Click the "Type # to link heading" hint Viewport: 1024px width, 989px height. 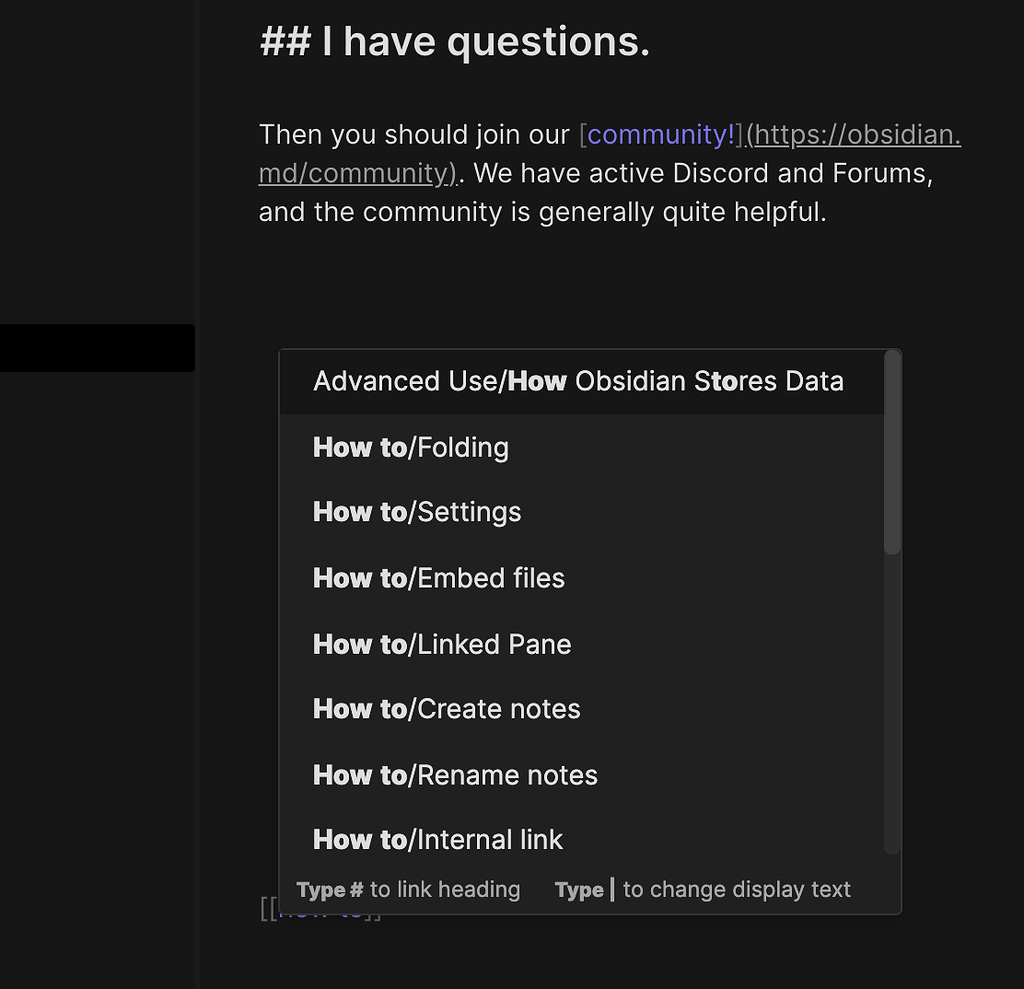pos(408,889)
